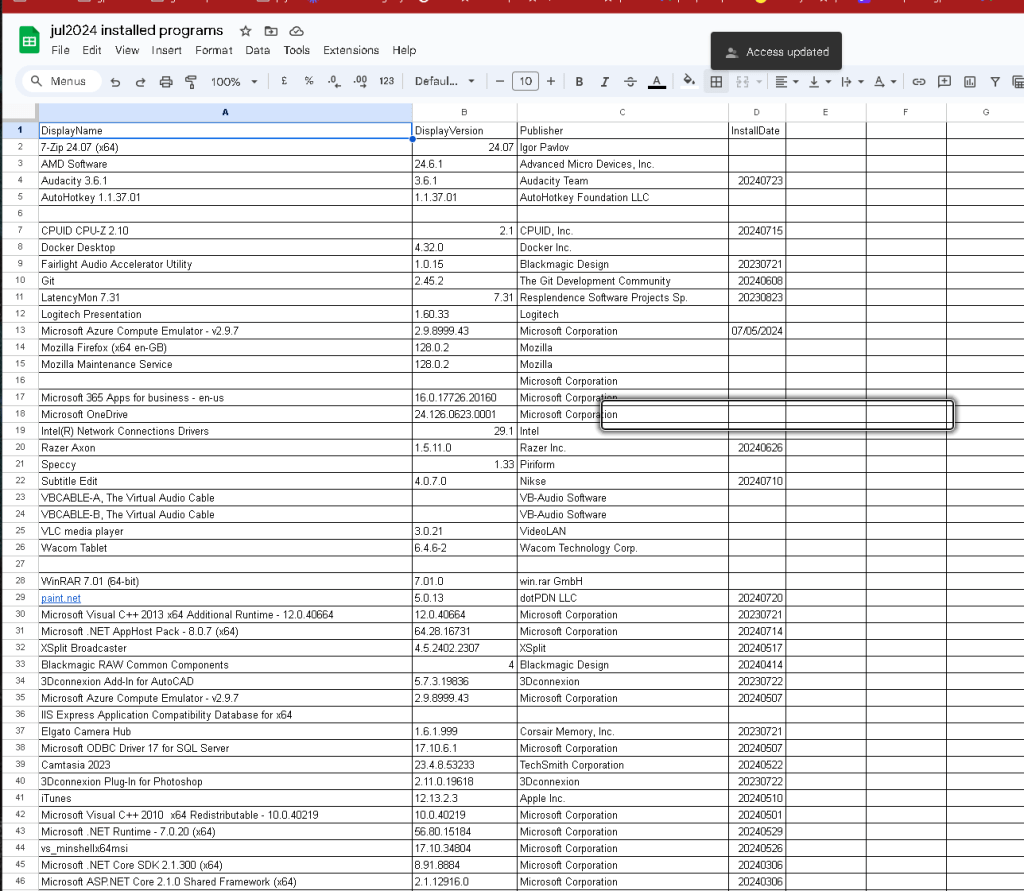Select the Publisher header cell
The height and width of the screenshot is (891, 1024).
pyautogui.click(x=622, y=131)
